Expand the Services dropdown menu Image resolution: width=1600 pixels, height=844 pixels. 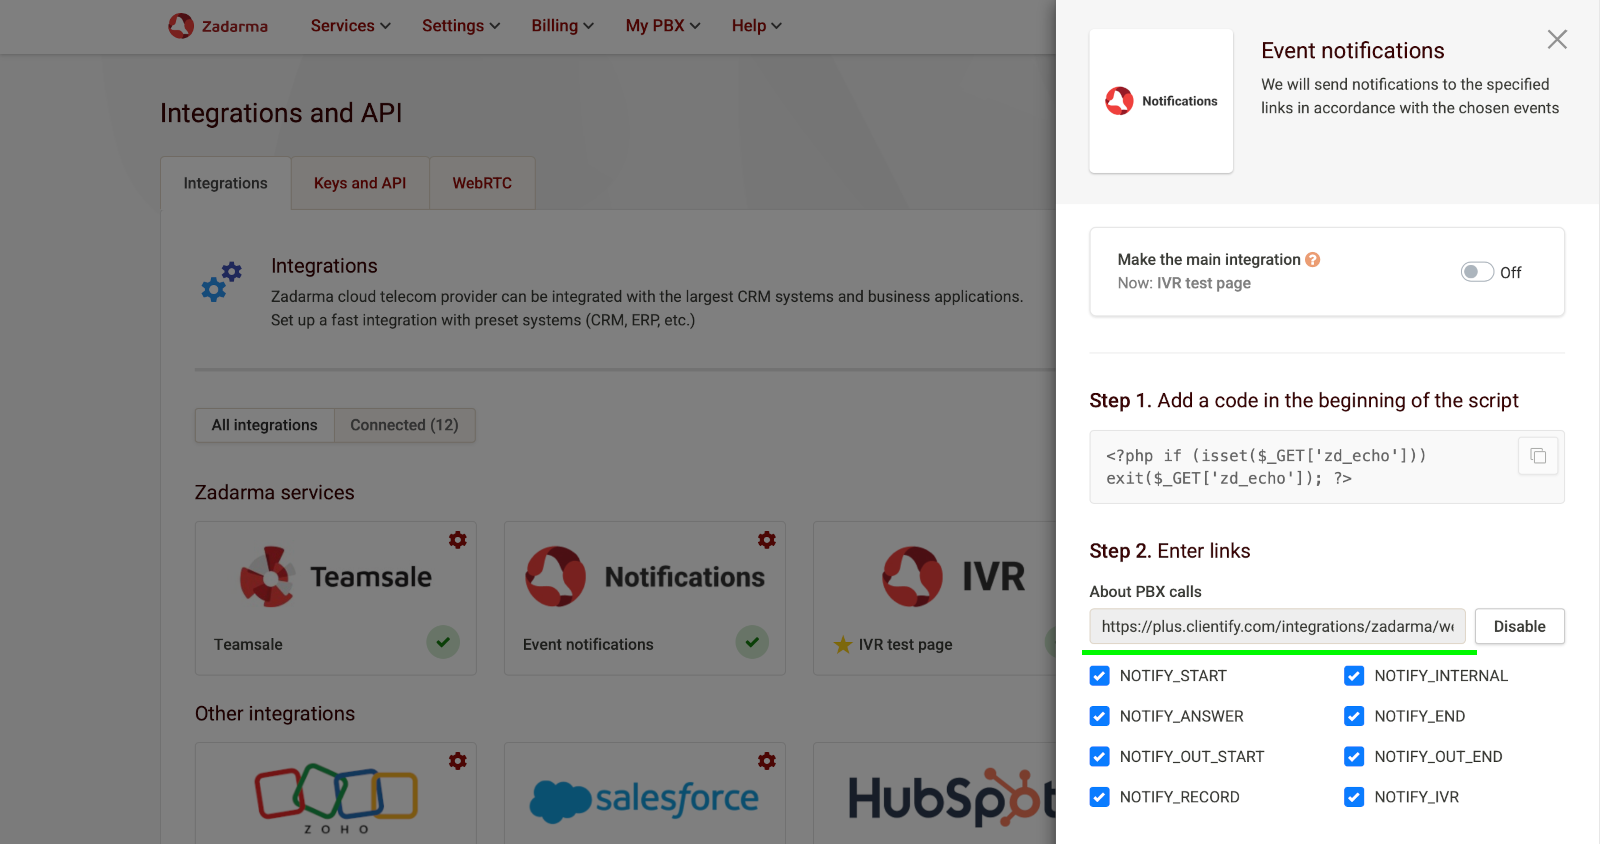350,26
